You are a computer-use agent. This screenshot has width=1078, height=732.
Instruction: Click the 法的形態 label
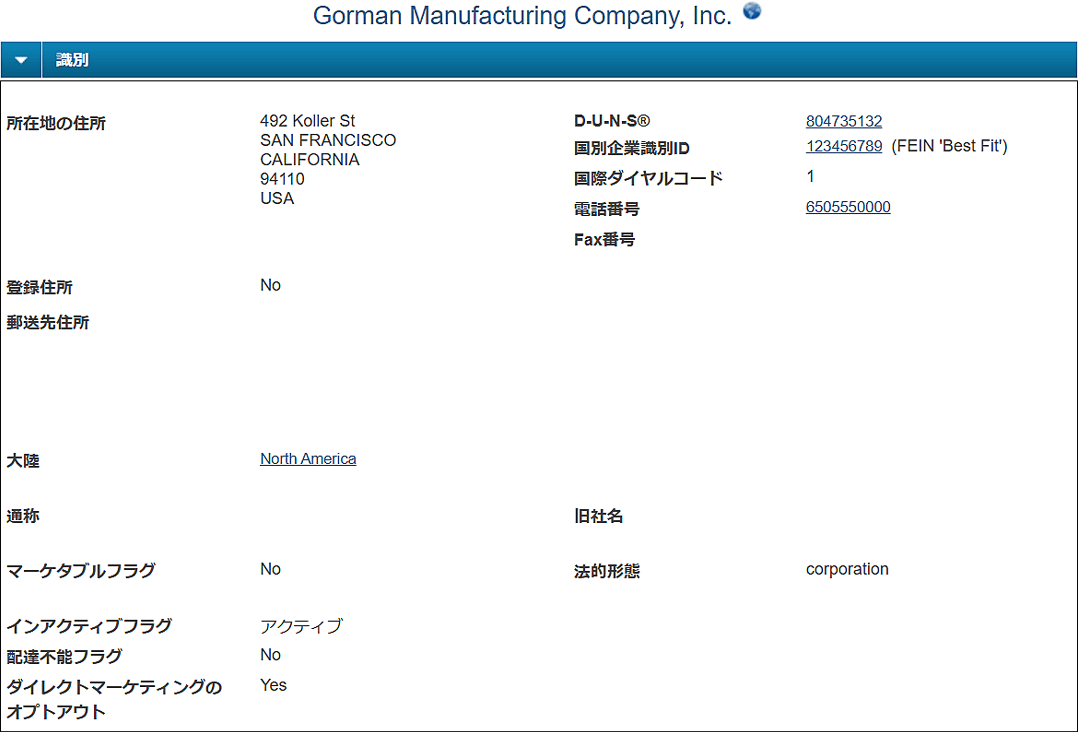click(607, 571)
